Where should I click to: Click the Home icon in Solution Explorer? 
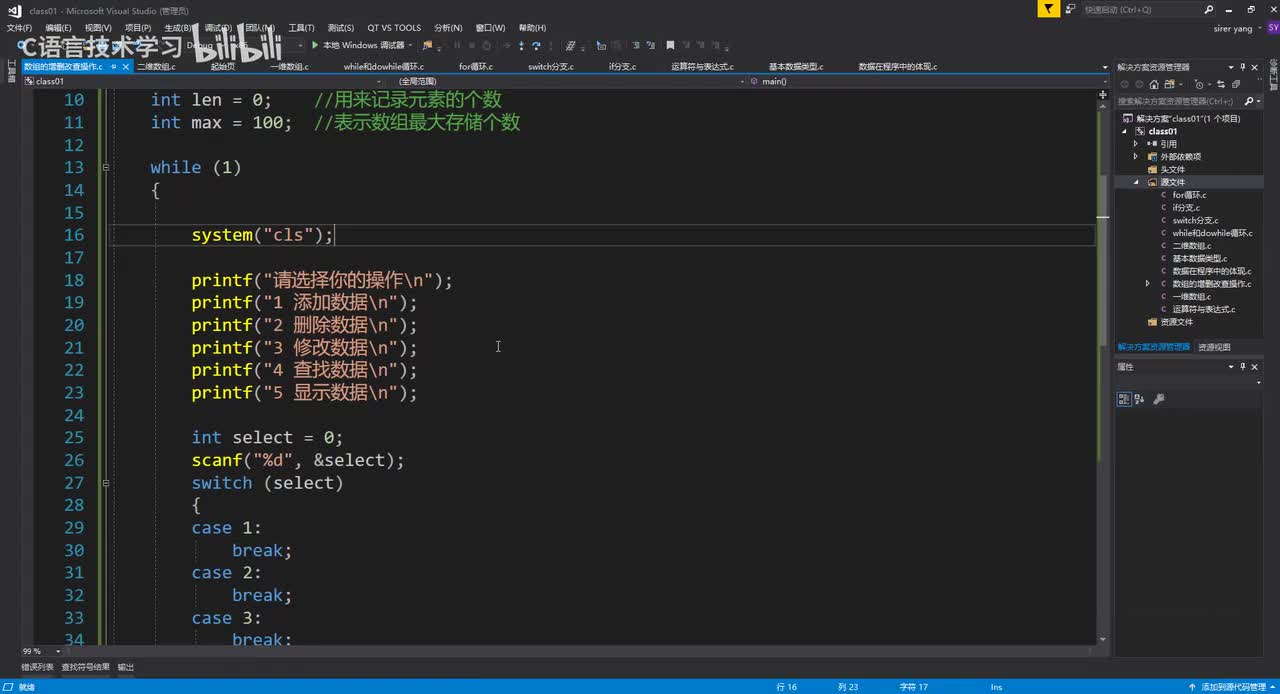pyautogui.click(x=1154, y=85)
